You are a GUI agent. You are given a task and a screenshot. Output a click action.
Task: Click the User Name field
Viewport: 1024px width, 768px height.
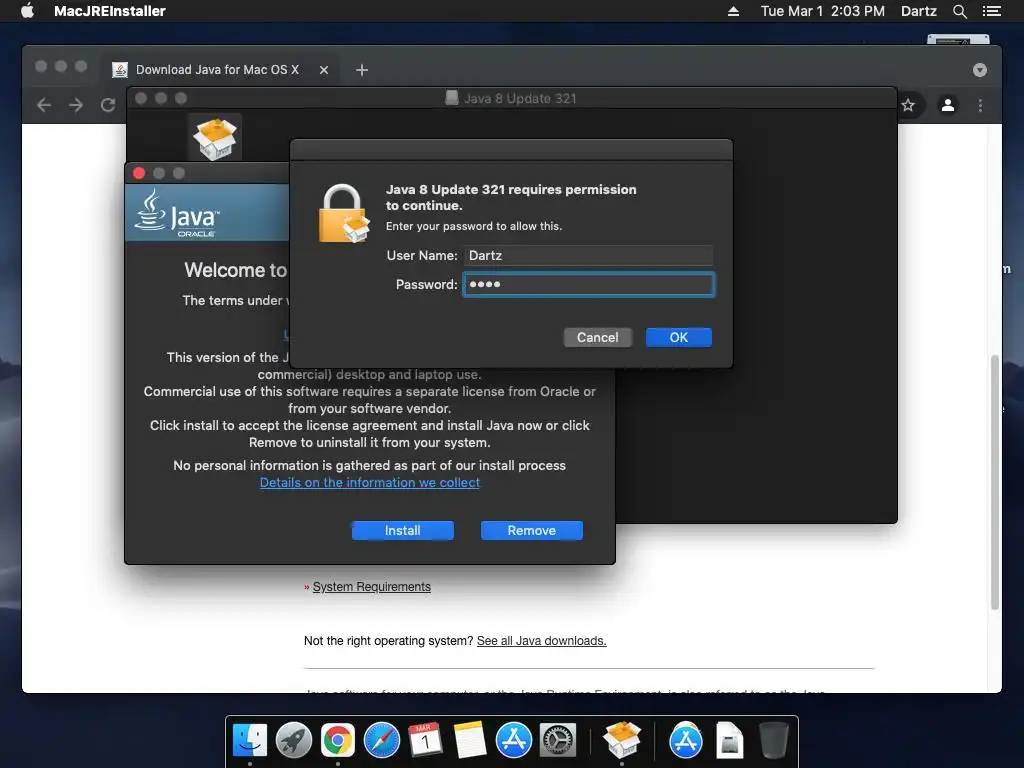coord(588,255)
